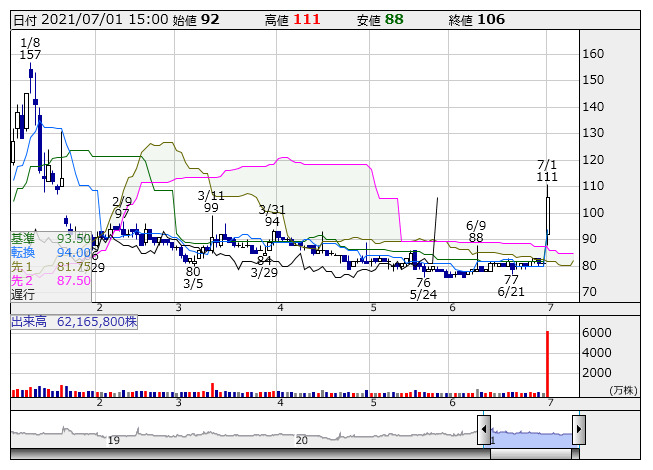
Task: Click the (万株) unit label
Action: (623, 390)
